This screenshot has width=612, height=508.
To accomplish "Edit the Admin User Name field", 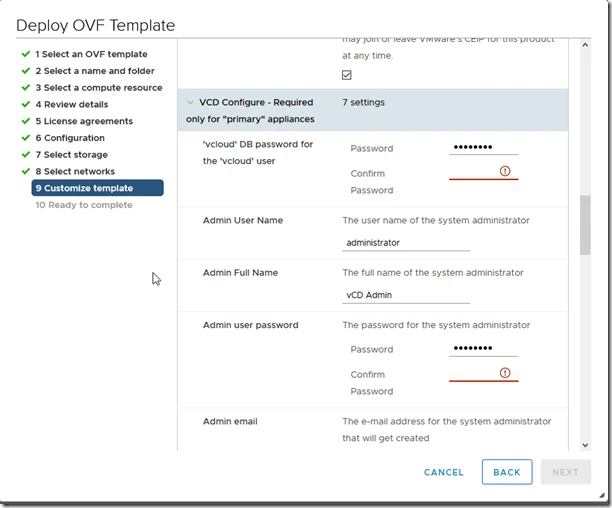I will 406,243.
